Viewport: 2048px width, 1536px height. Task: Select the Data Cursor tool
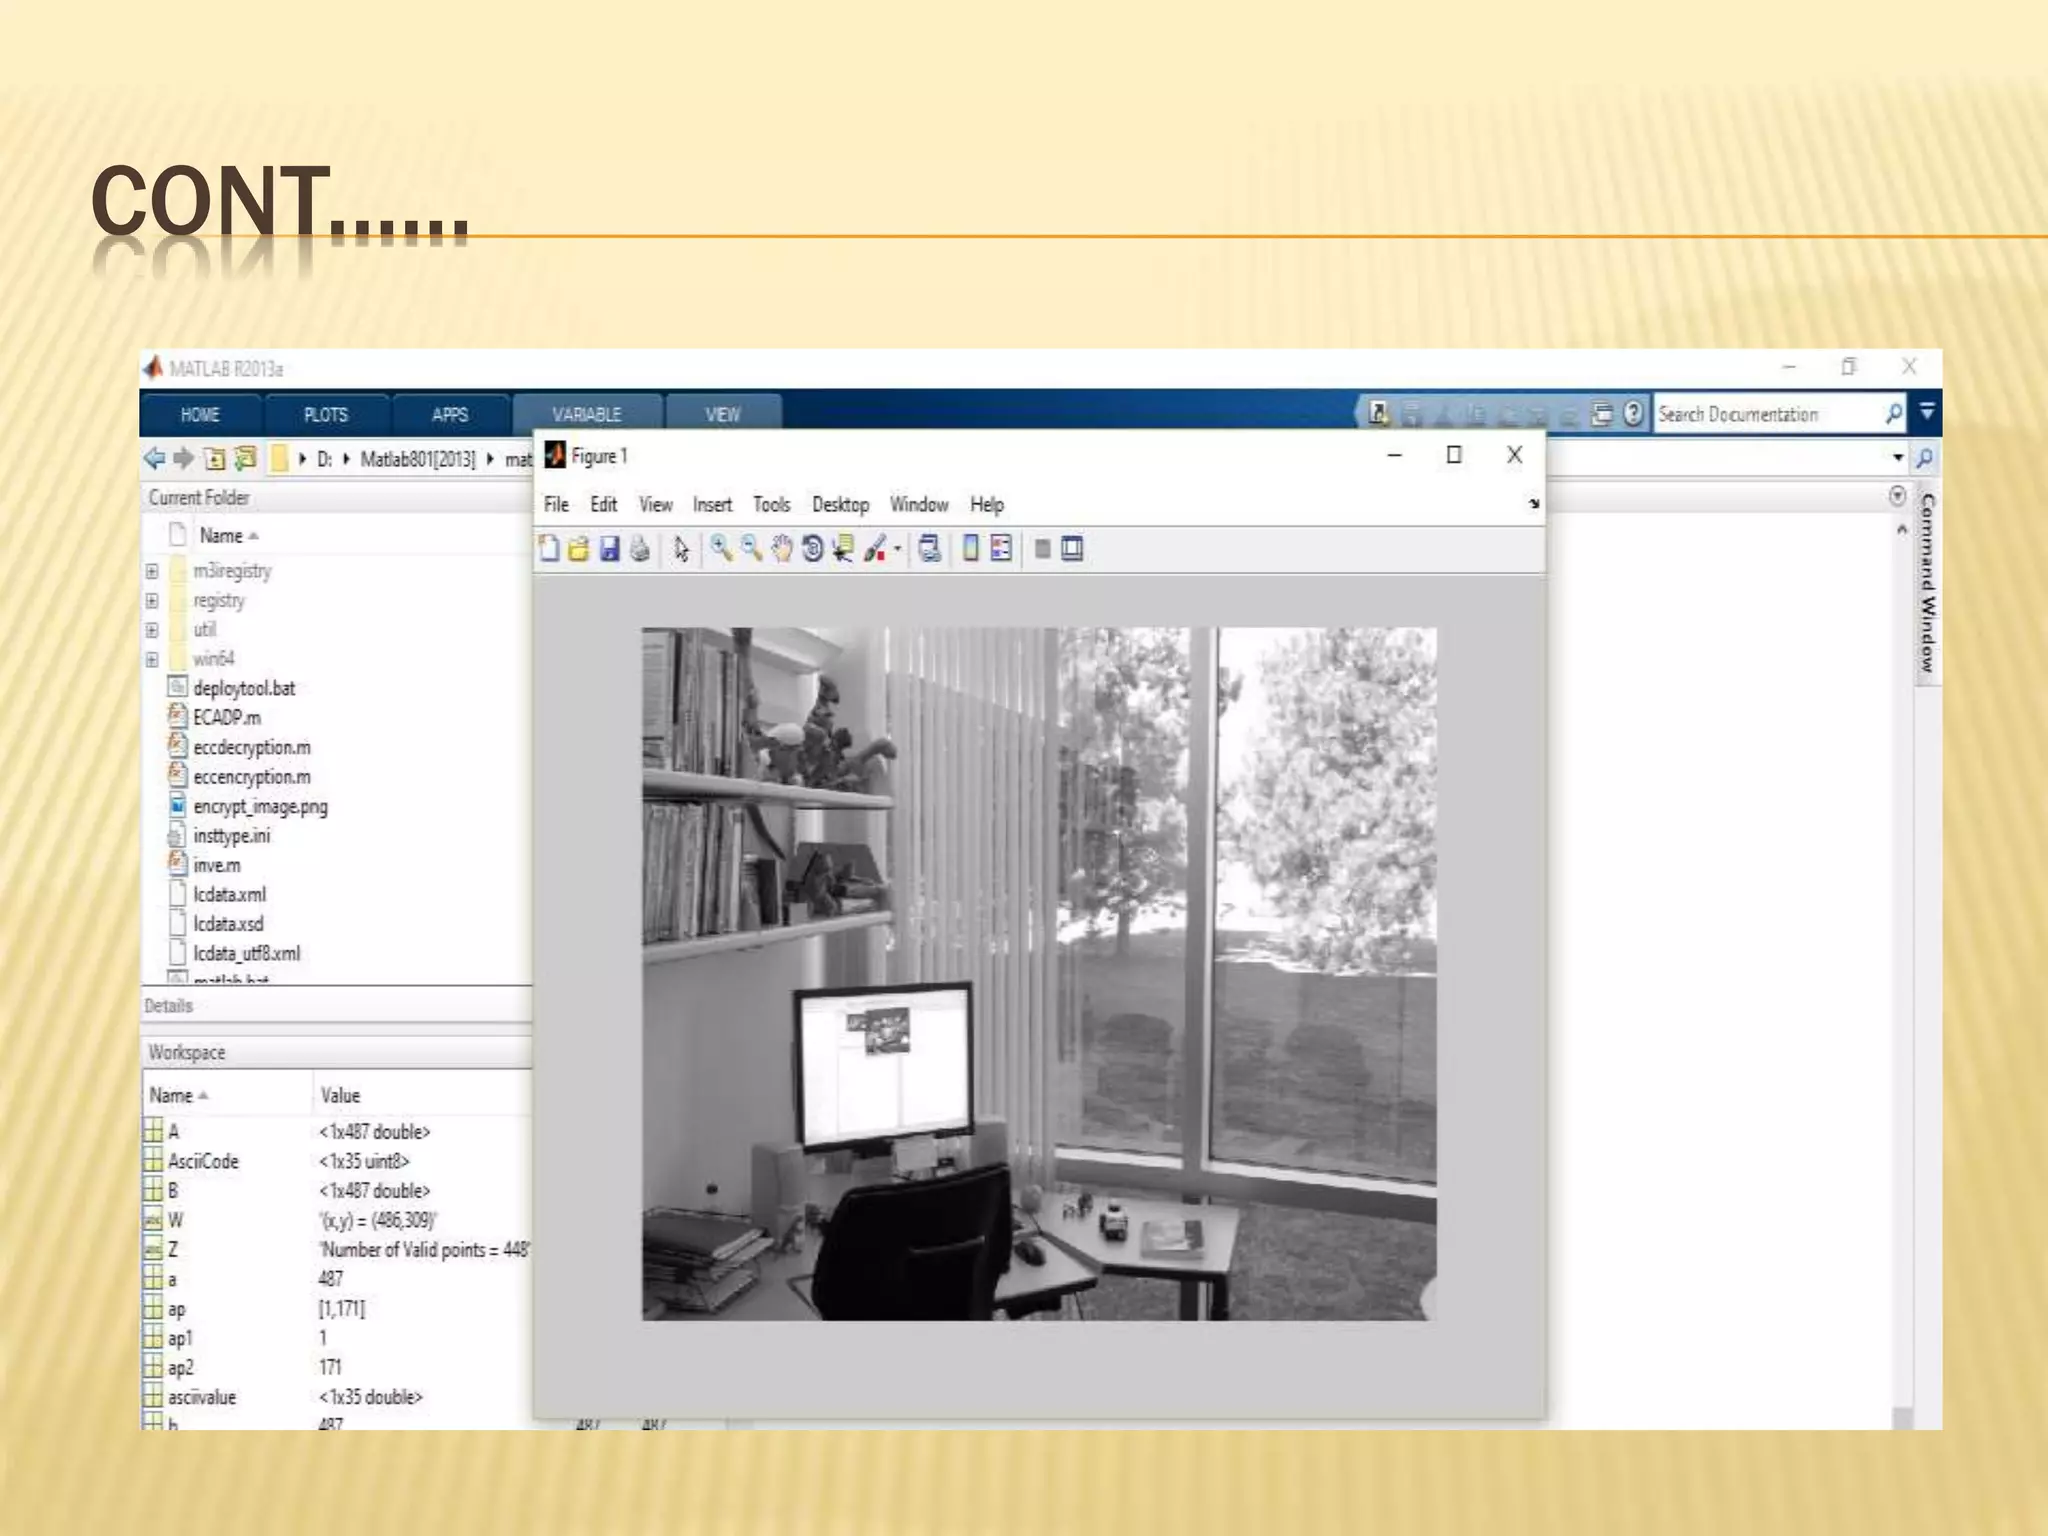[843, 548]
